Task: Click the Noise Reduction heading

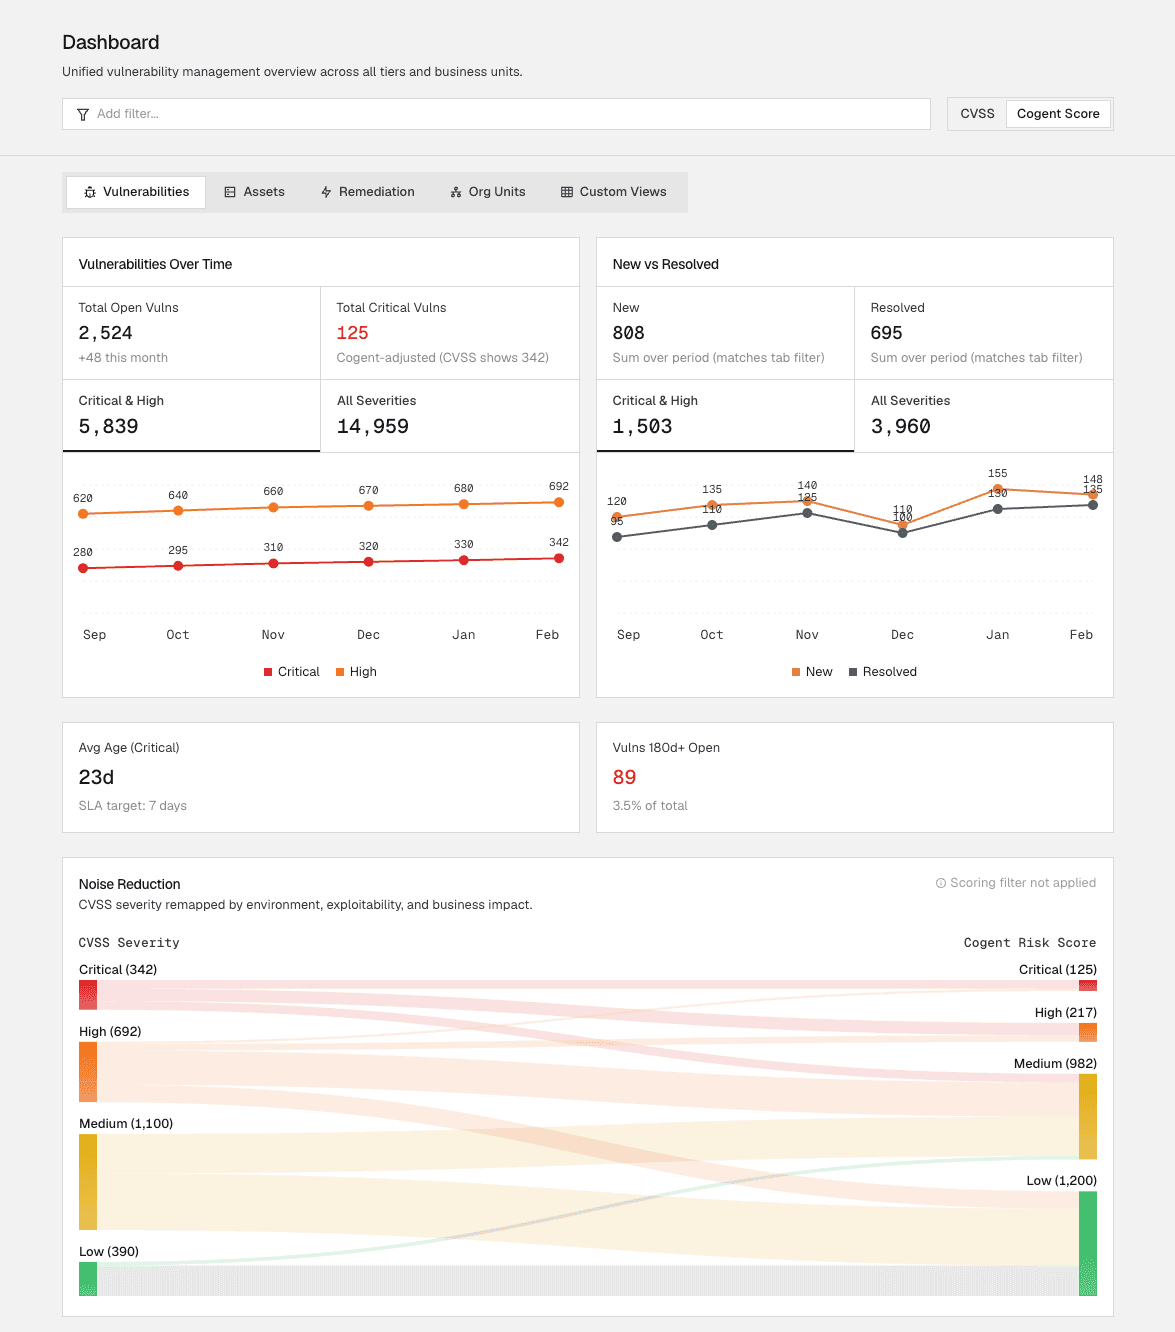Action: point(130,884)
